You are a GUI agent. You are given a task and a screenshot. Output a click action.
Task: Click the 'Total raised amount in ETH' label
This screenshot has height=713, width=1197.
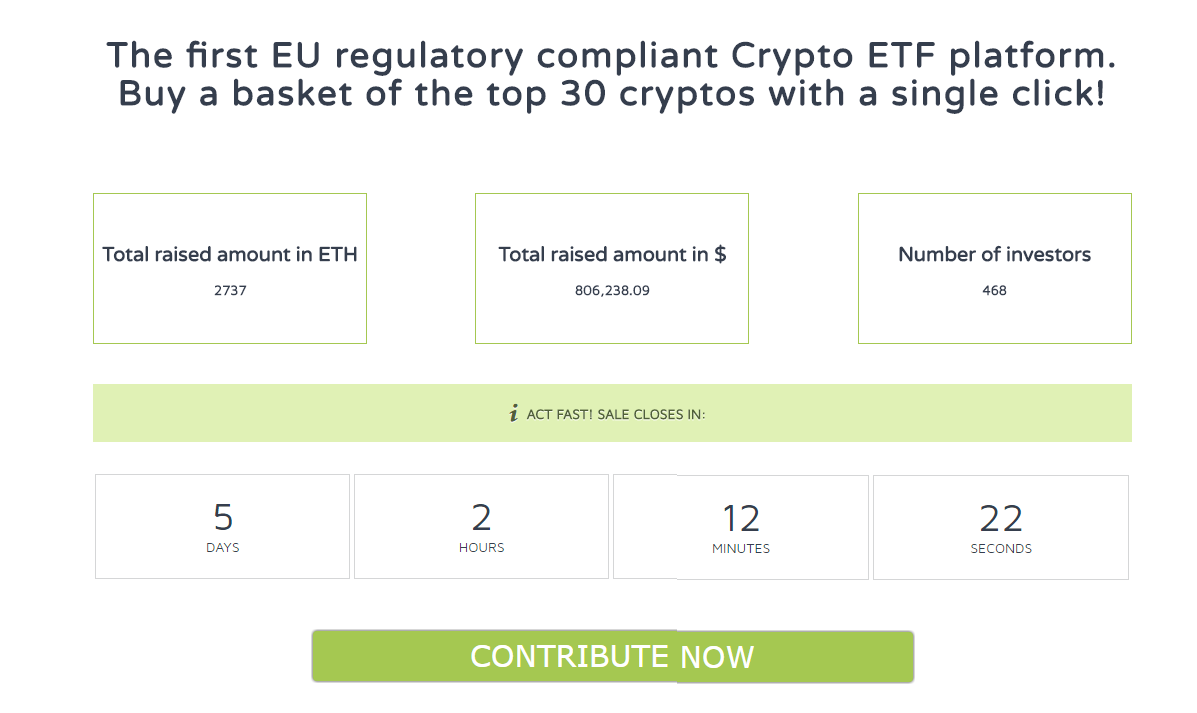[230, 254]
